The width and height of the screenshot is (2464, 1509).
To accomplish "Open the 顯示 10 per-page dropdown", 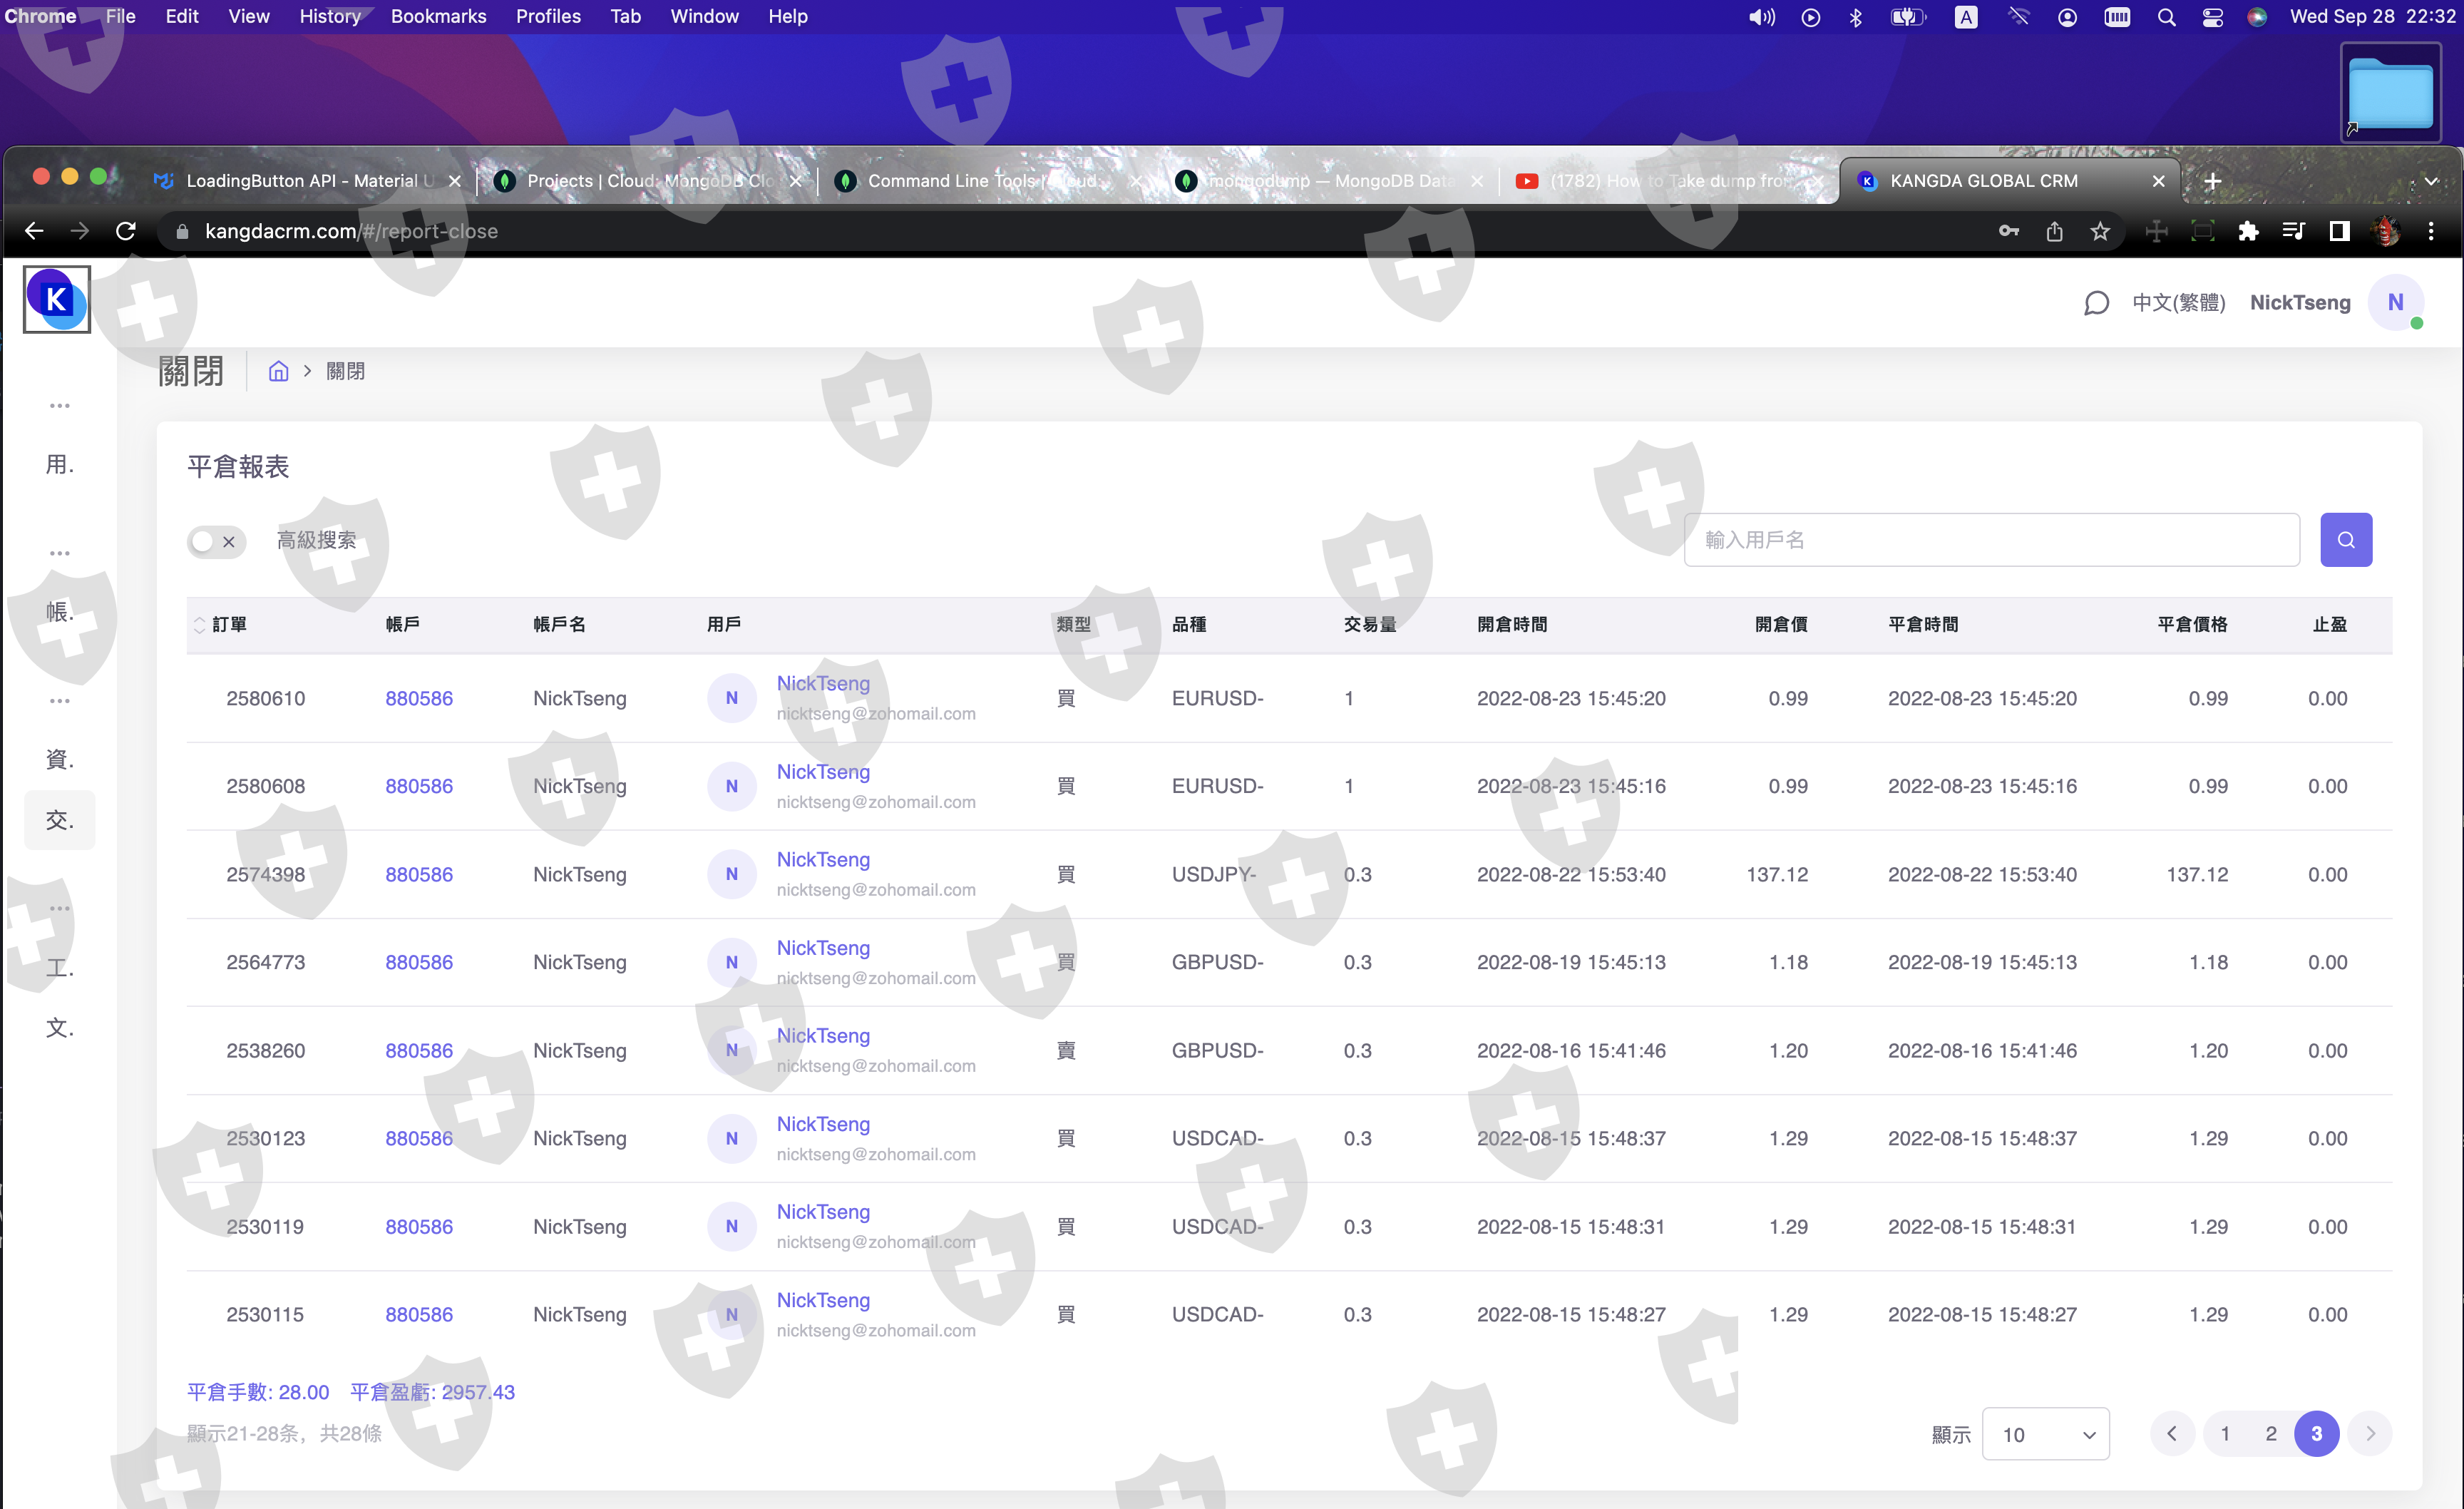I will [x=2045, y=1434].
